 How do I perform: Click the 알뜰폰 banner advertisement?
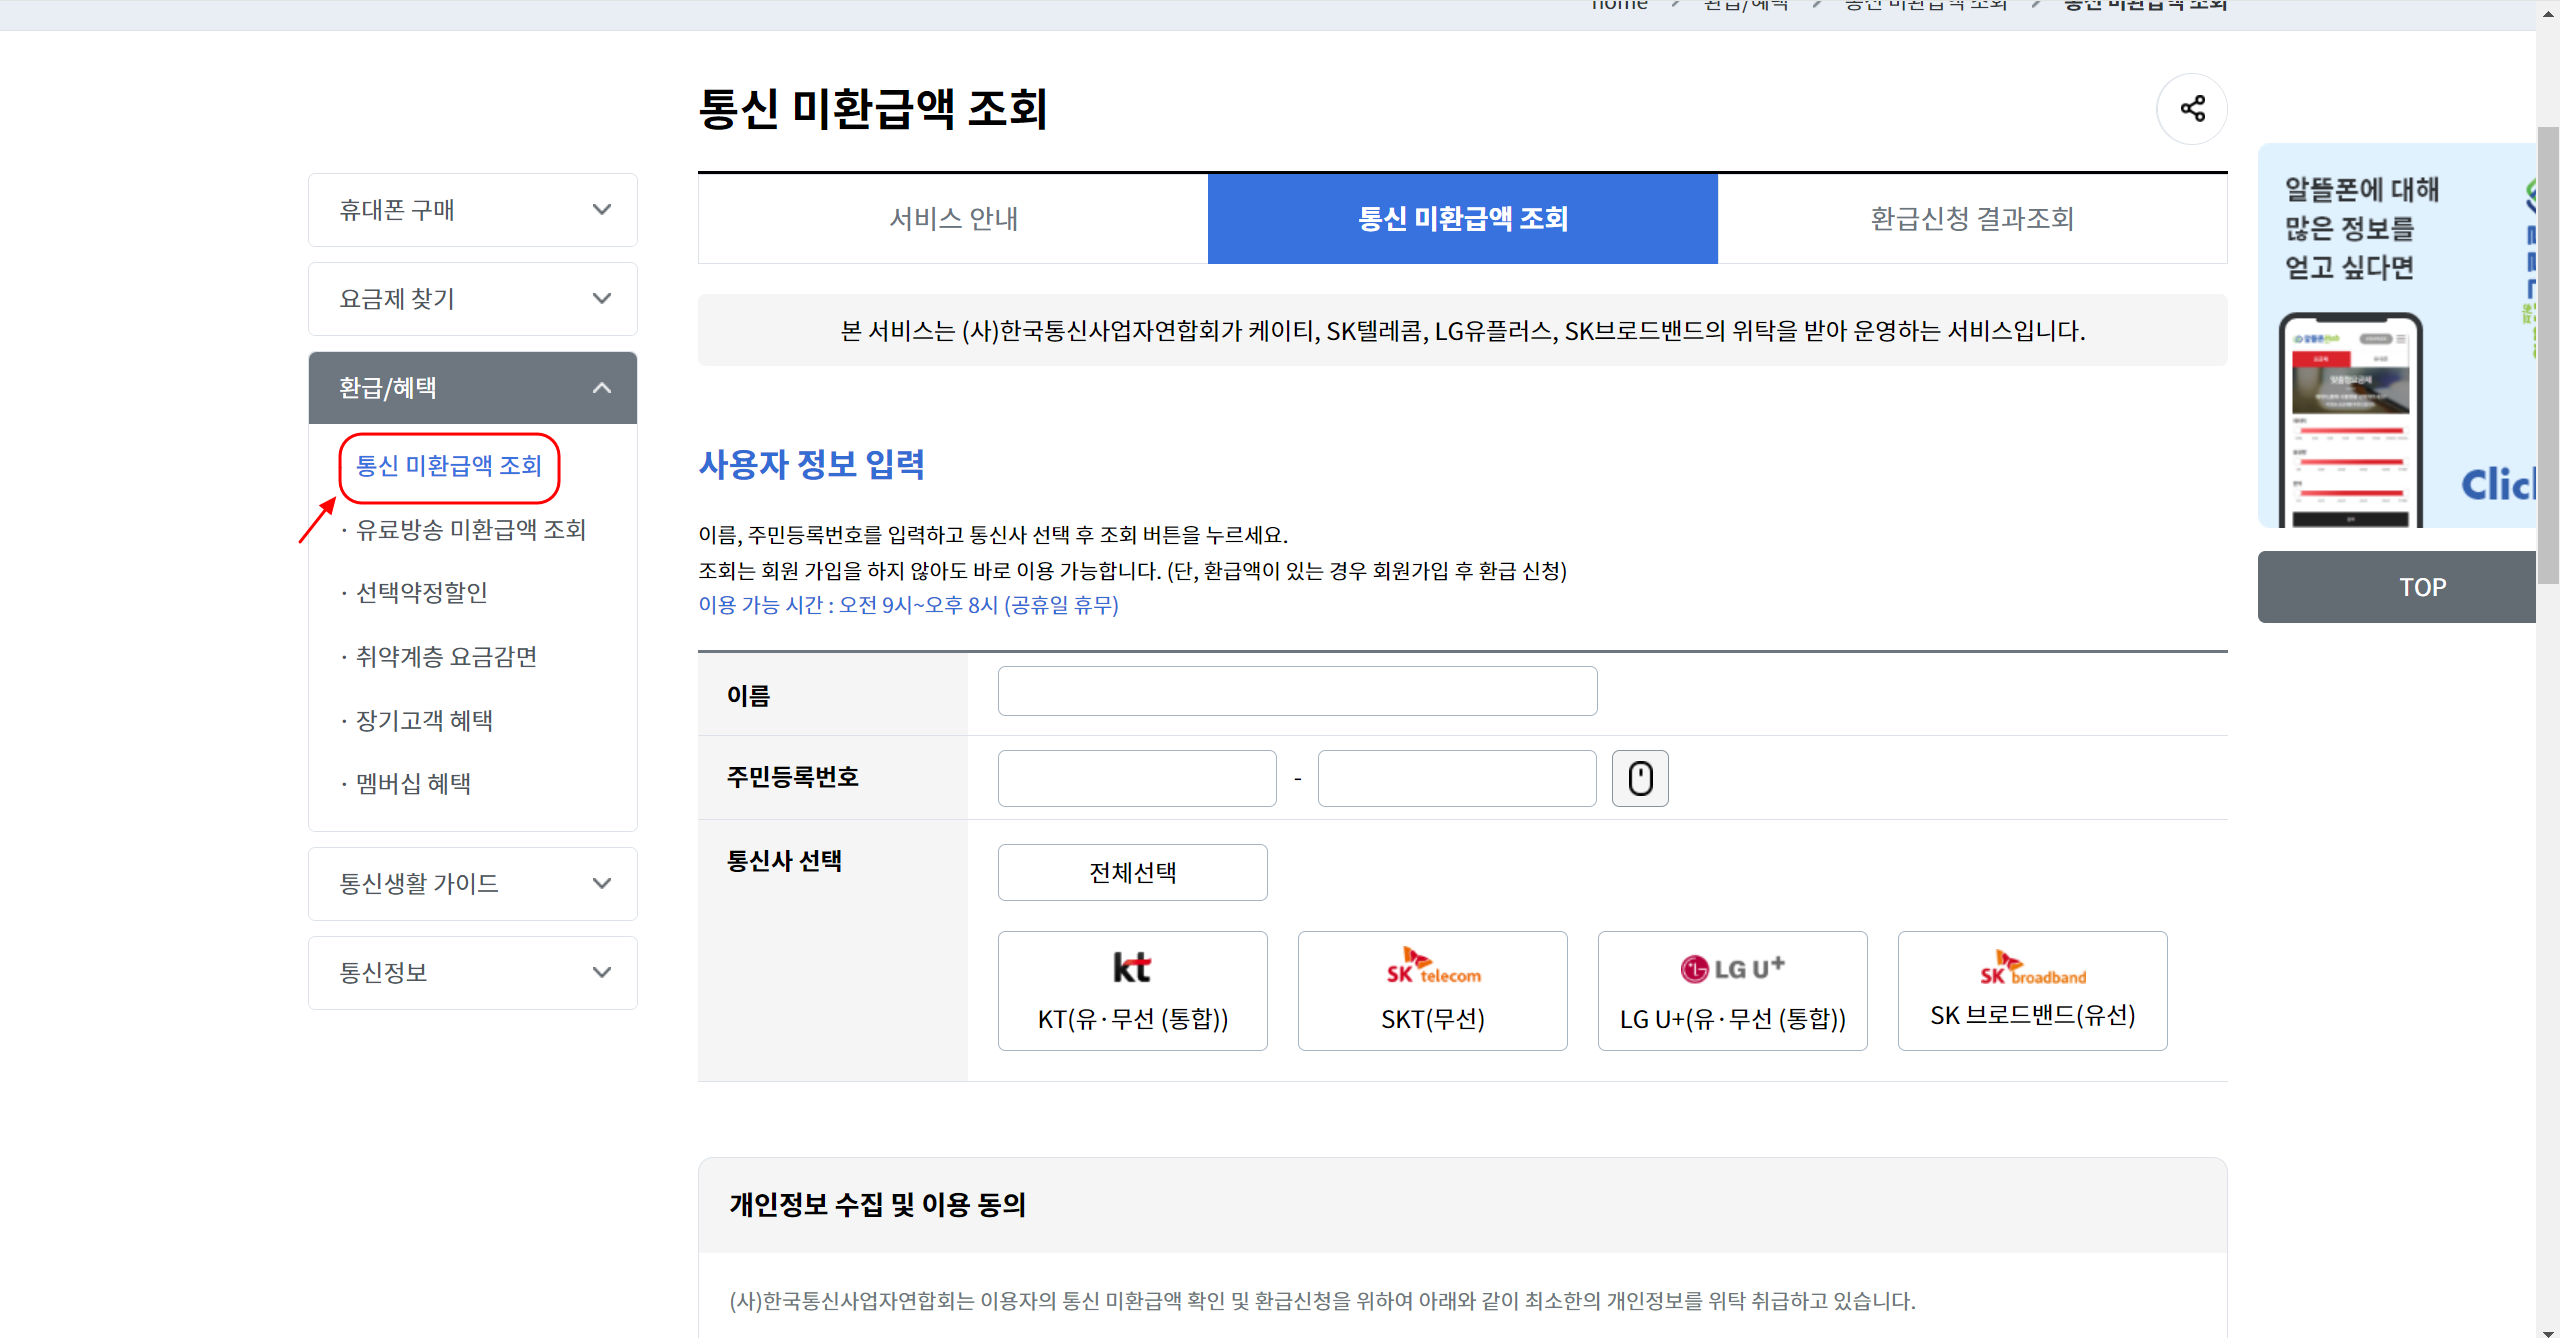click(x=2396, y=336)
